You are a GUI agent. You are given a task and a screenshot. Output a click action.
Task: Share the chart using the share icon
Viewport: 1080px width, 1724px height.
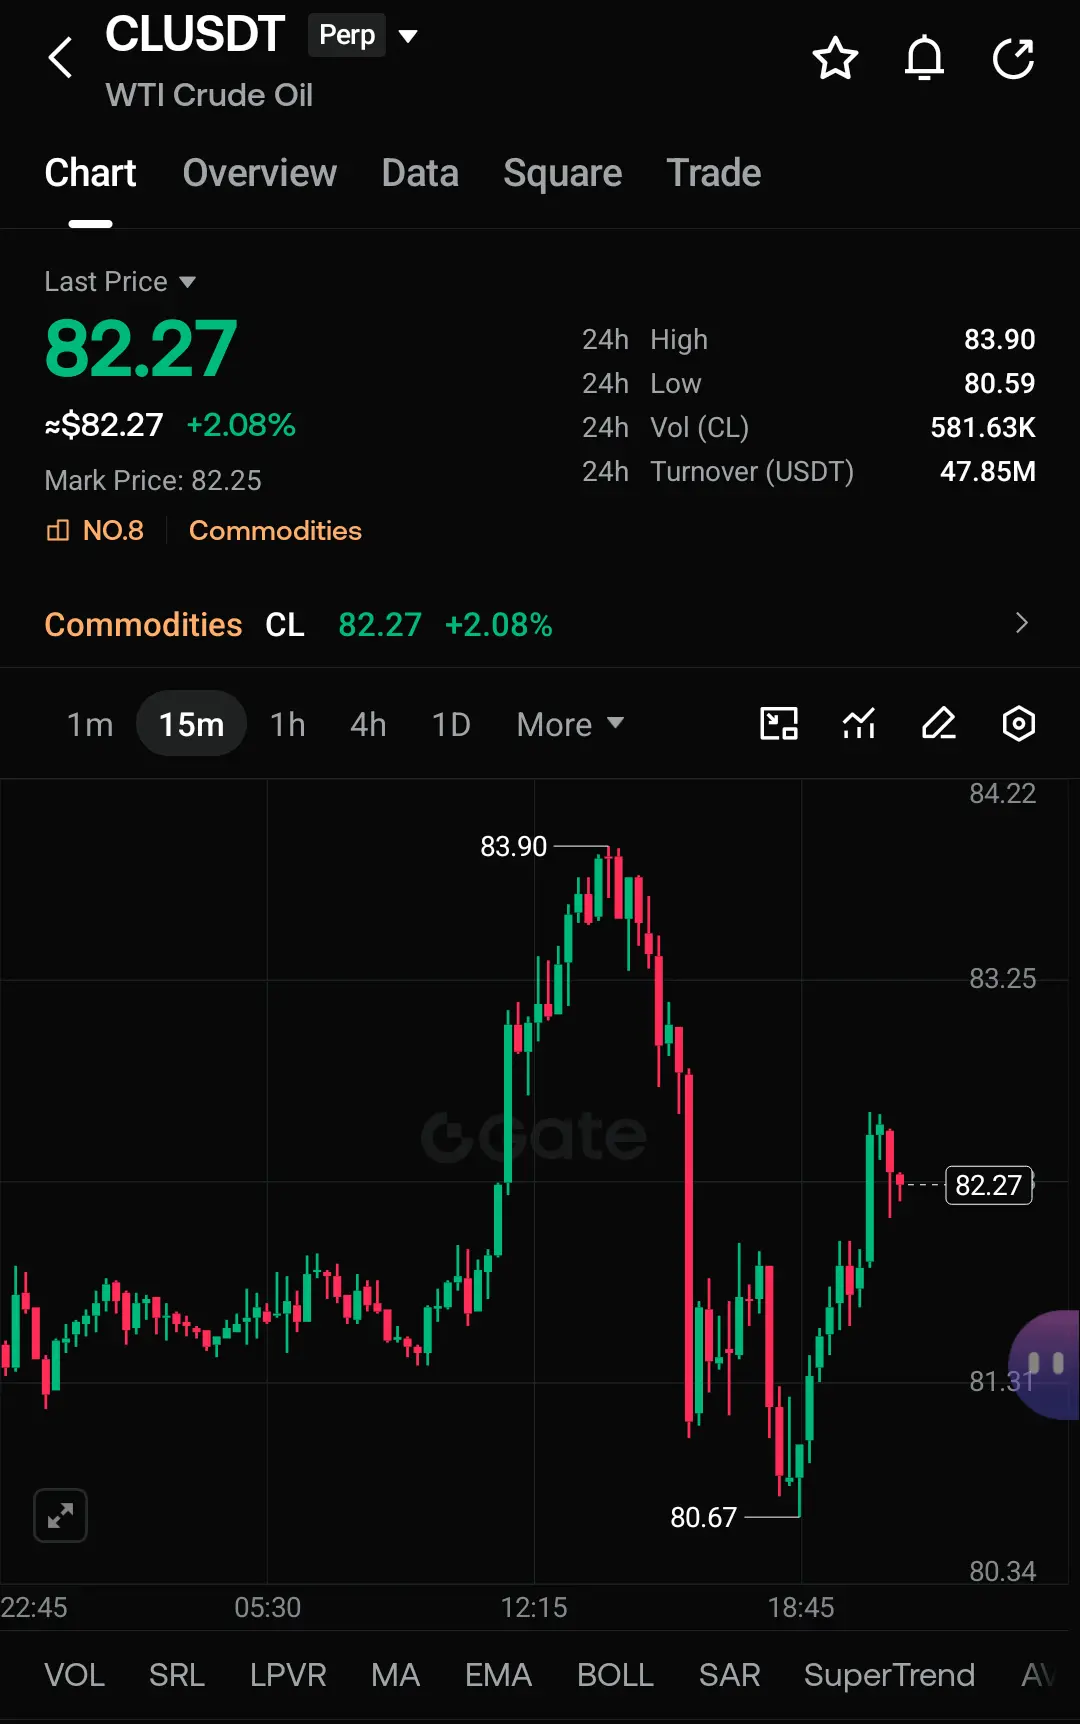[1013, 58]
